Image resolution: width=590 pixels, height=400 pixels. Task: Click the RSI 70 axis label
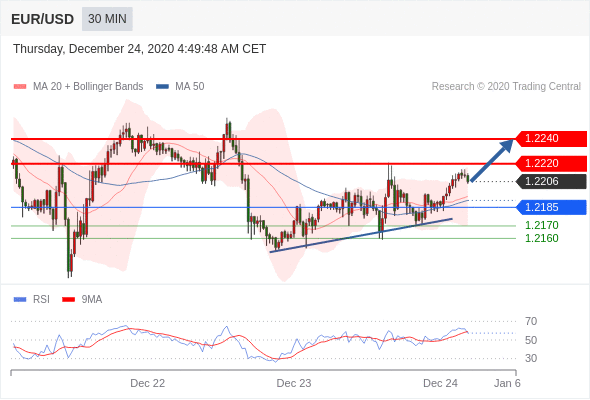coord(531,321)
